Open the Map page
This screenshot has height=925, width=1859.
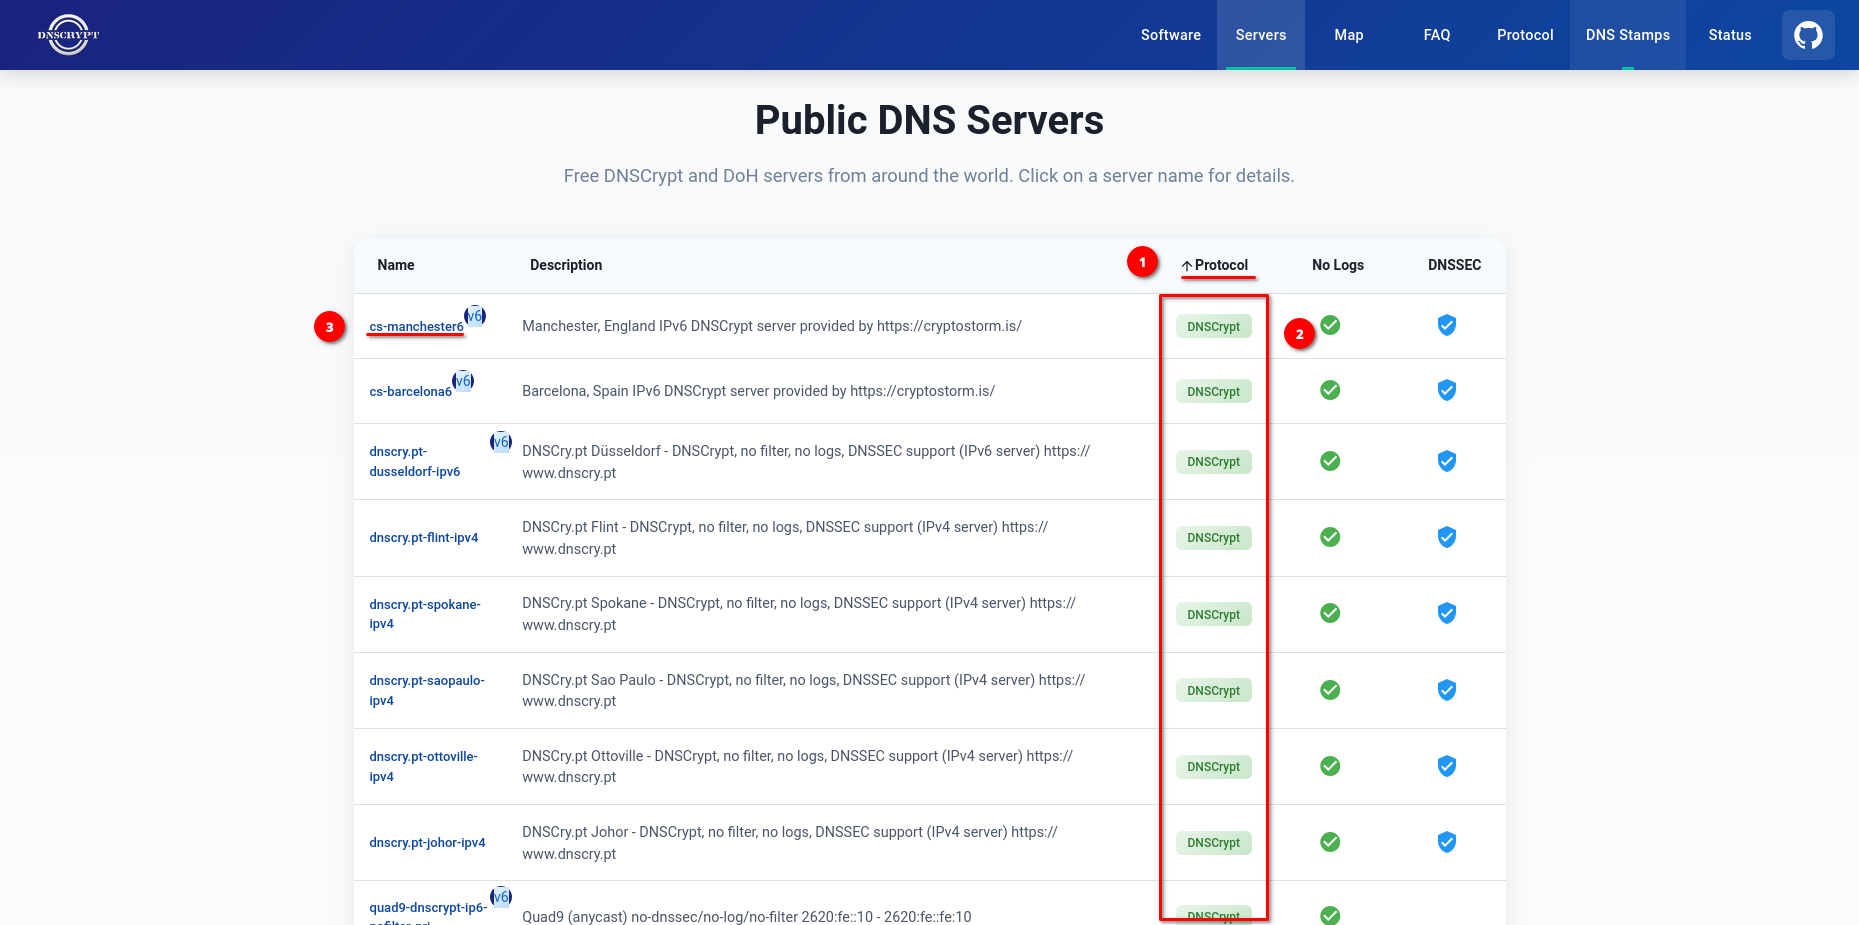(x=1348, y=35)
